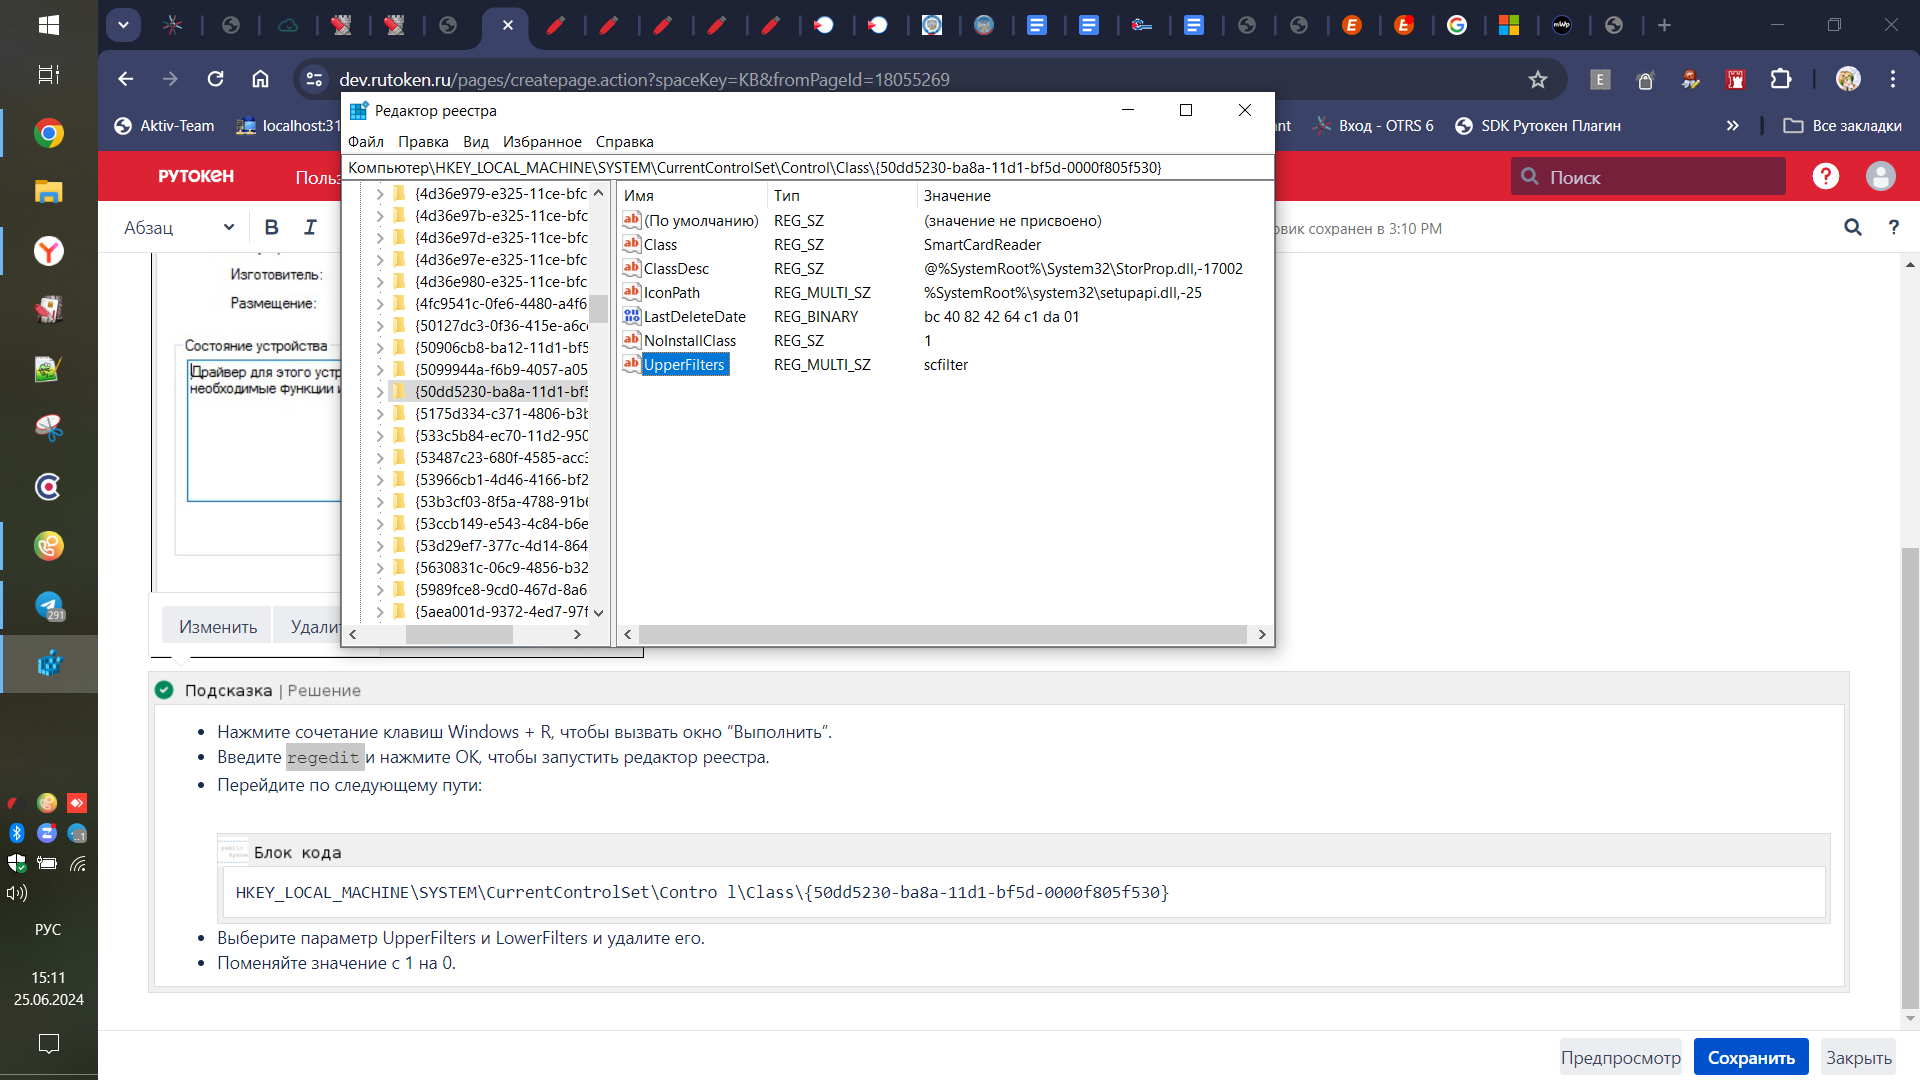1920x1080 pixels.
Task: Click registry path address bar
Action: click(x=807, y=167)
